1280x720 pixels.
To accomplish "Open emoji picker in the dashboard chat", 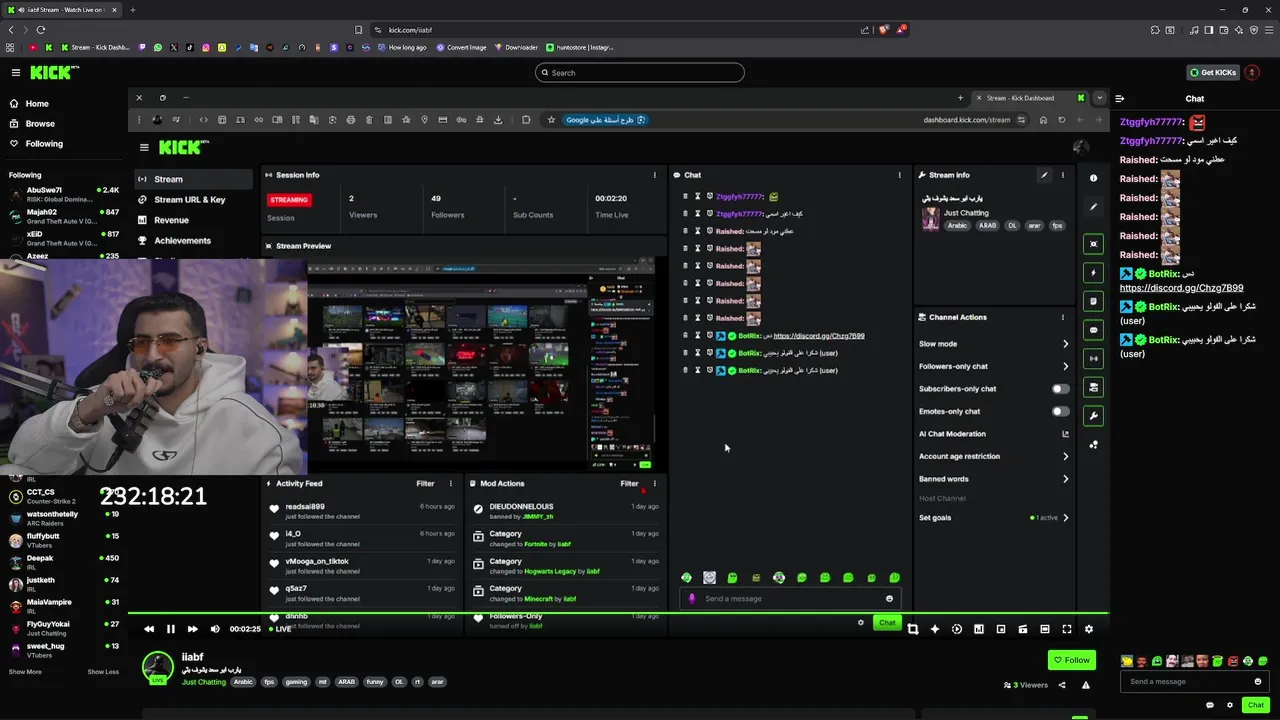I will click(889, 599).
